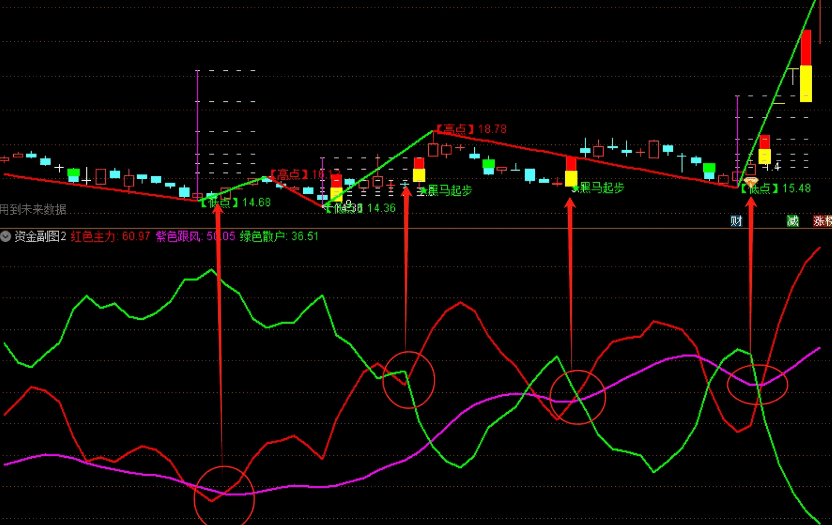The image size is (832, 525).
Task: Click the 低点 14.36 price label
Action: [360, 208]
